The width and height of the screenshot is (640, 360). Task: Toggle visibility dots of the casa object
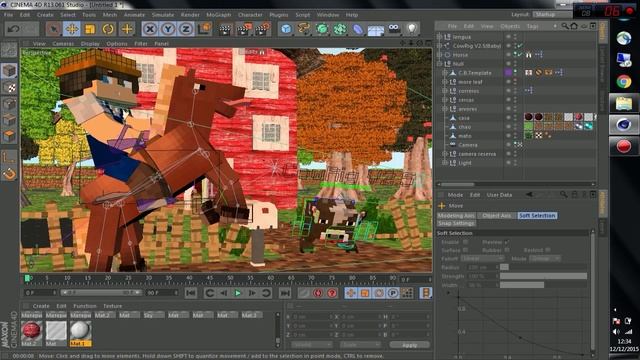click(516, 118)
